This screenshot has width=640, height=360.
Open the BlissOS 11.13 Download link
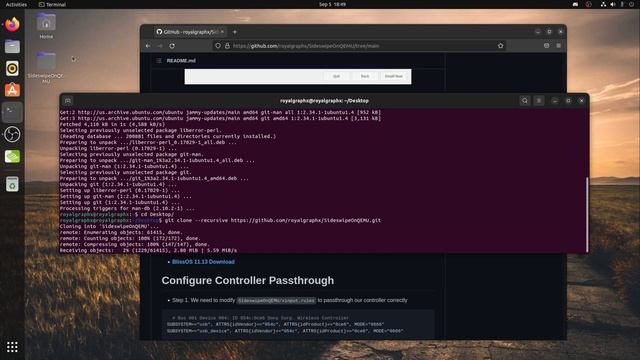click(x=203, y=262)
